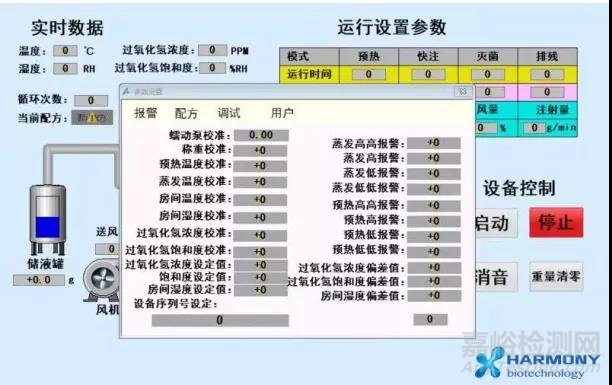Edit the 预热低报警 field
Screen dimensions: 612x385
coord(434,237)
